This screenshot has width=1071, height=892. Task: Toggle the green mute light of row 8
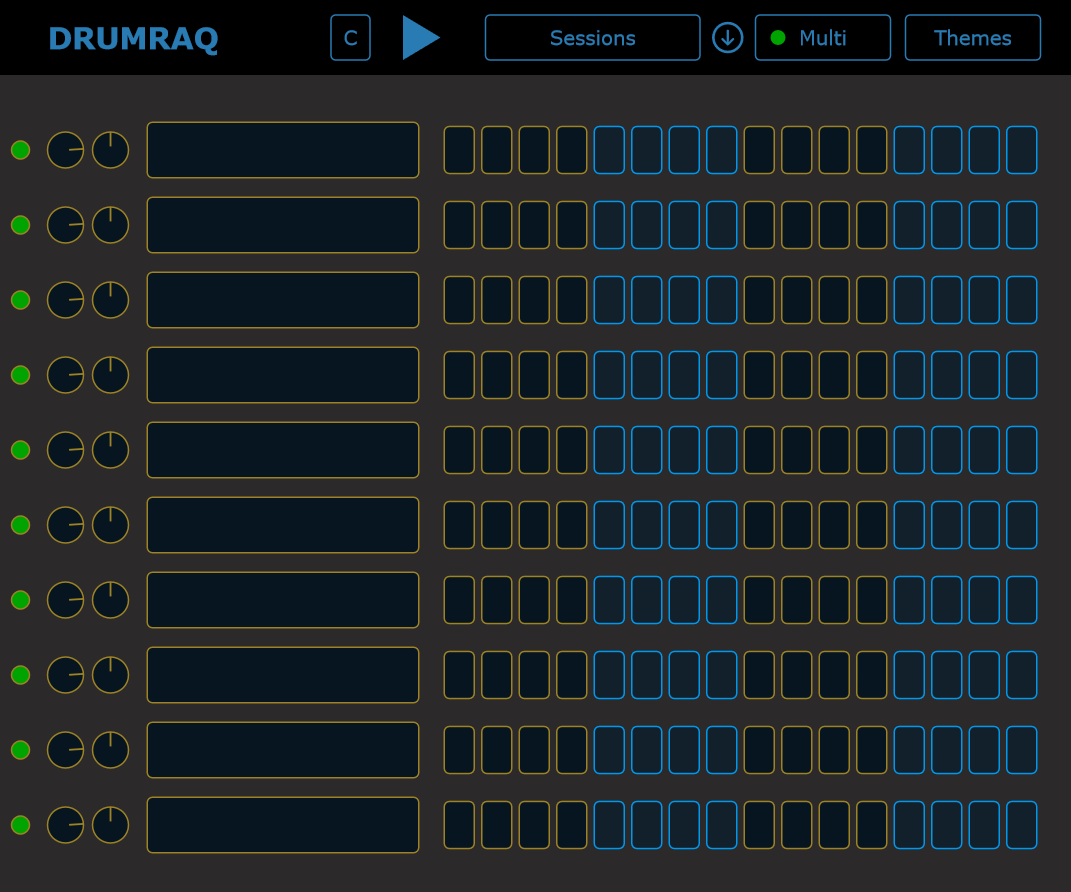[x=20, y=675]
